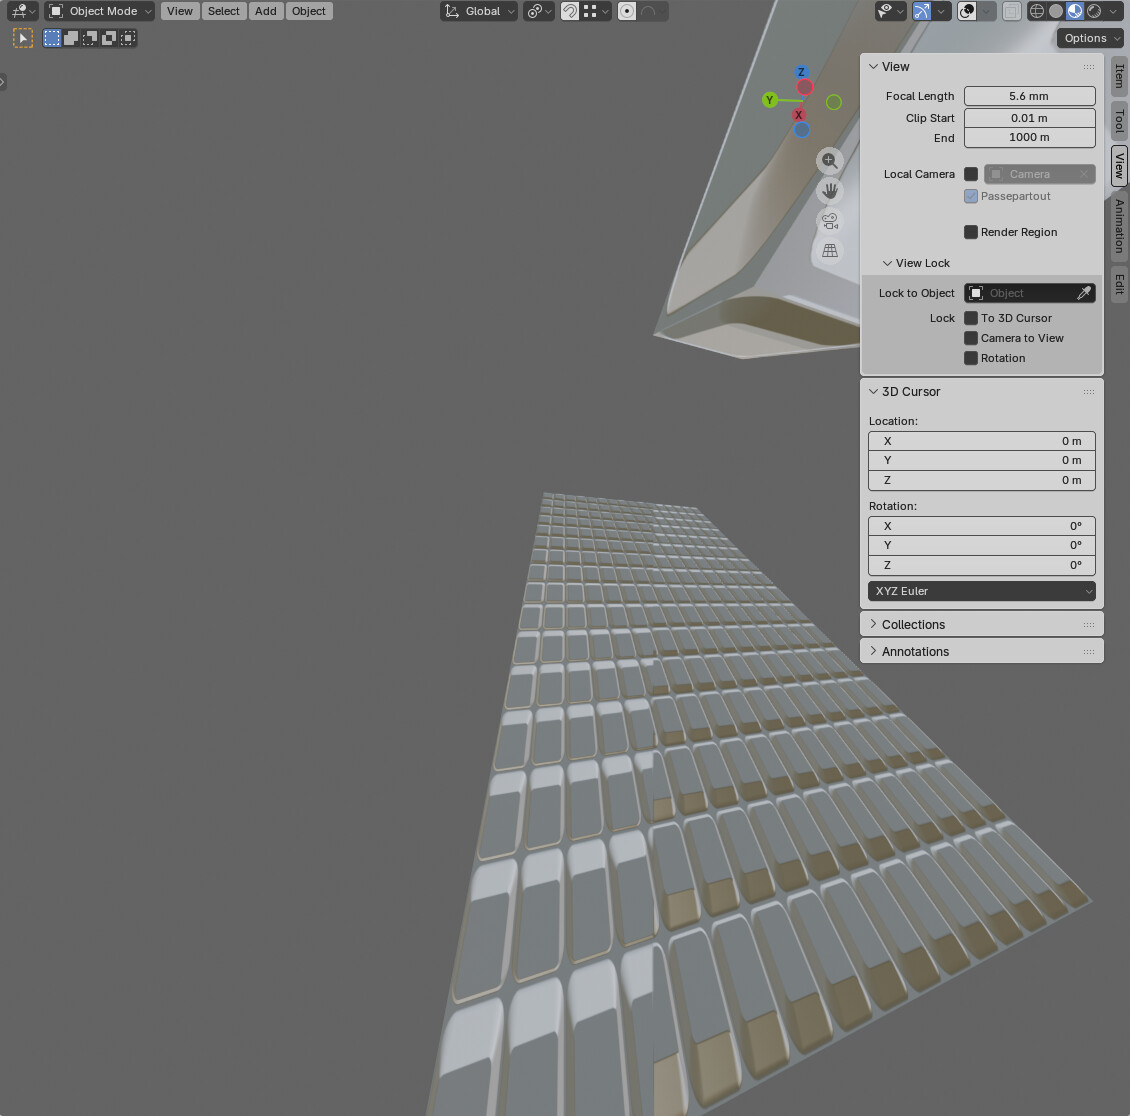Open the Animation sidebar tab
The image size is (1130, 1116).
pos(1119,226)
